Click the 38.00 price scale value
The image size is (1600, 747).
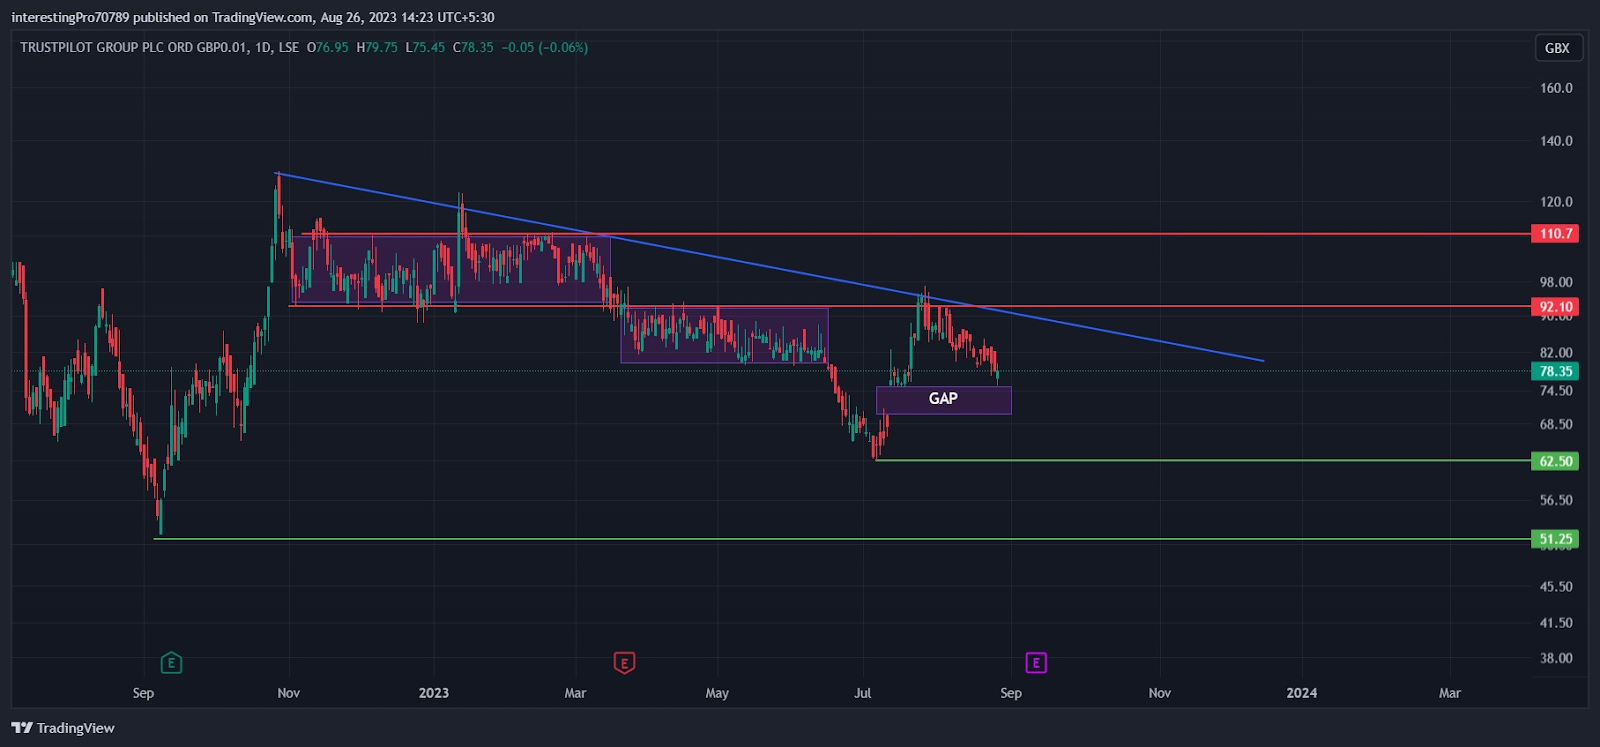(1556, 658)
